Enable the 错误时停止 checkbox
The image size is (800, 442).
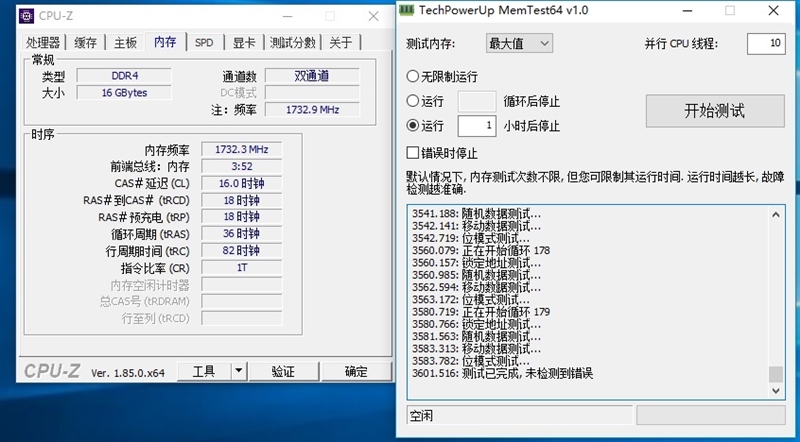tap(413, 153)
